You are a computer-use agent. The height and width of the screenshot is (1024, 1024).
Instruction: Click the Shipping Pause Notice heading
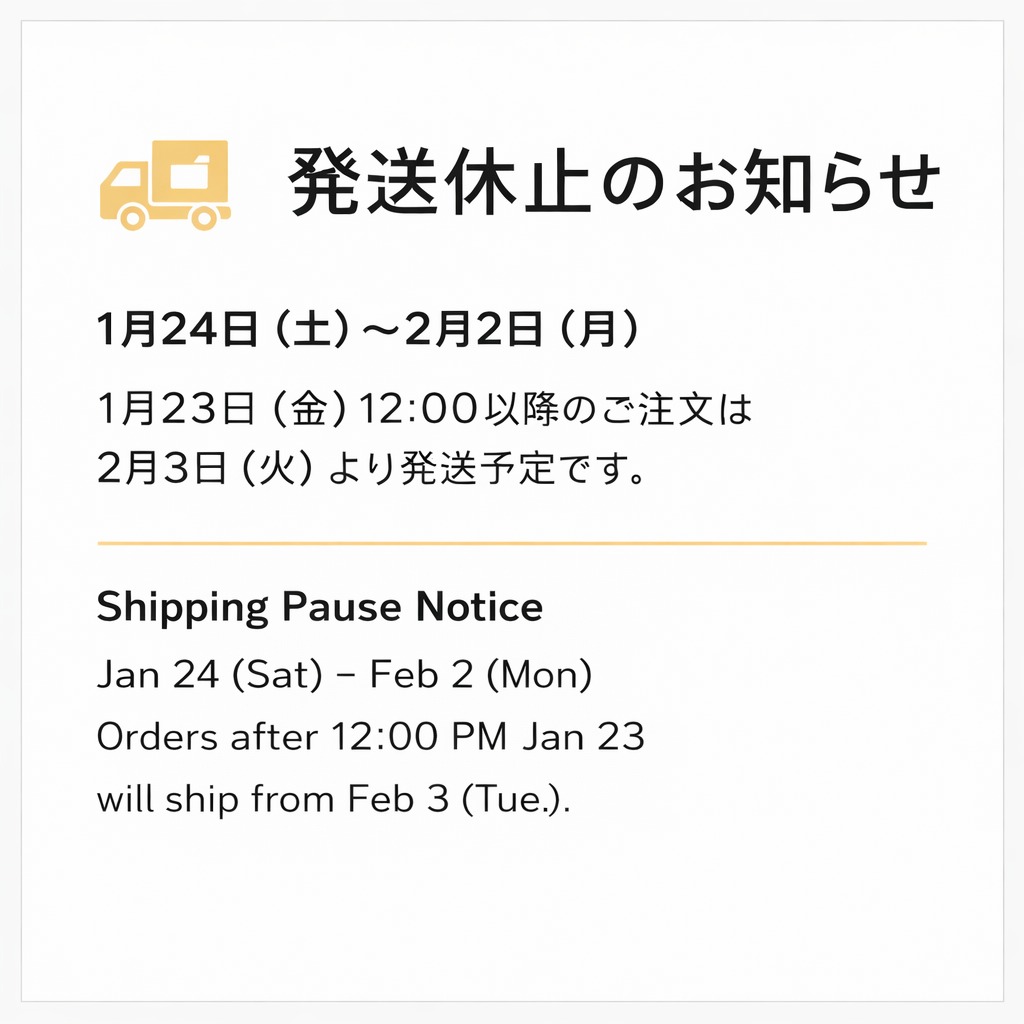tap(320, 607)
